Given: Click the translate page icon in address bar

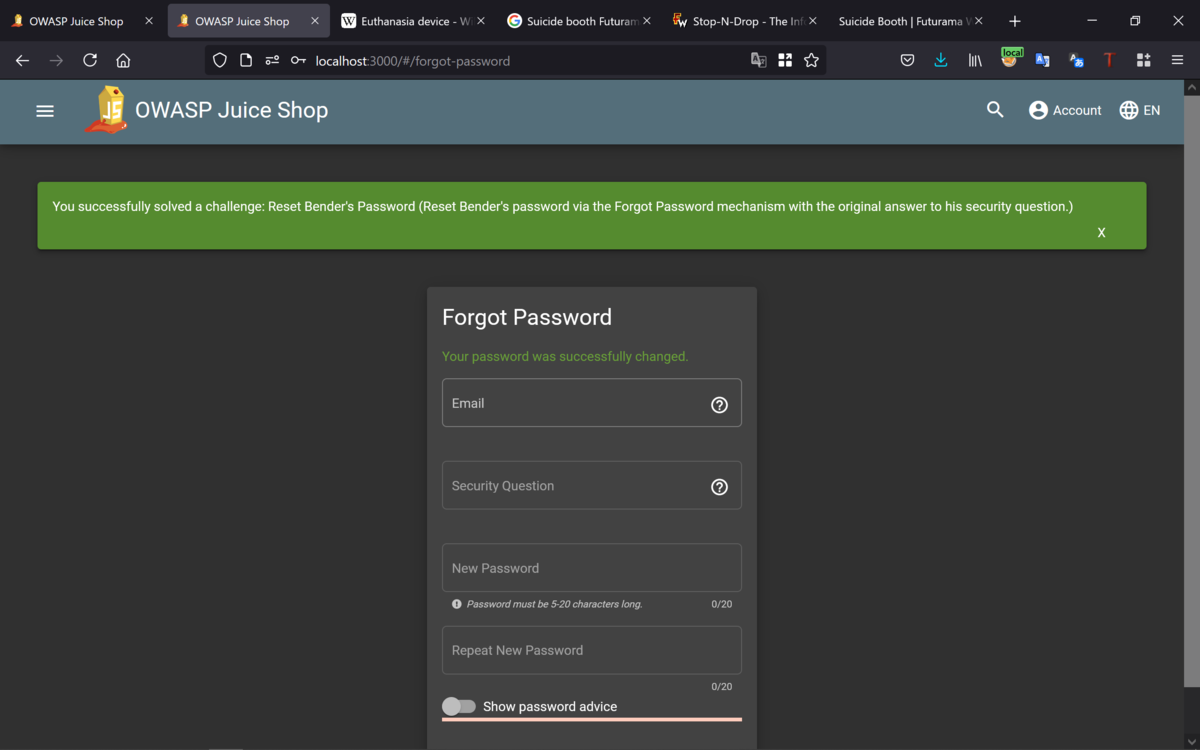Looking at the screenshot, I should (x=759, y=60).
